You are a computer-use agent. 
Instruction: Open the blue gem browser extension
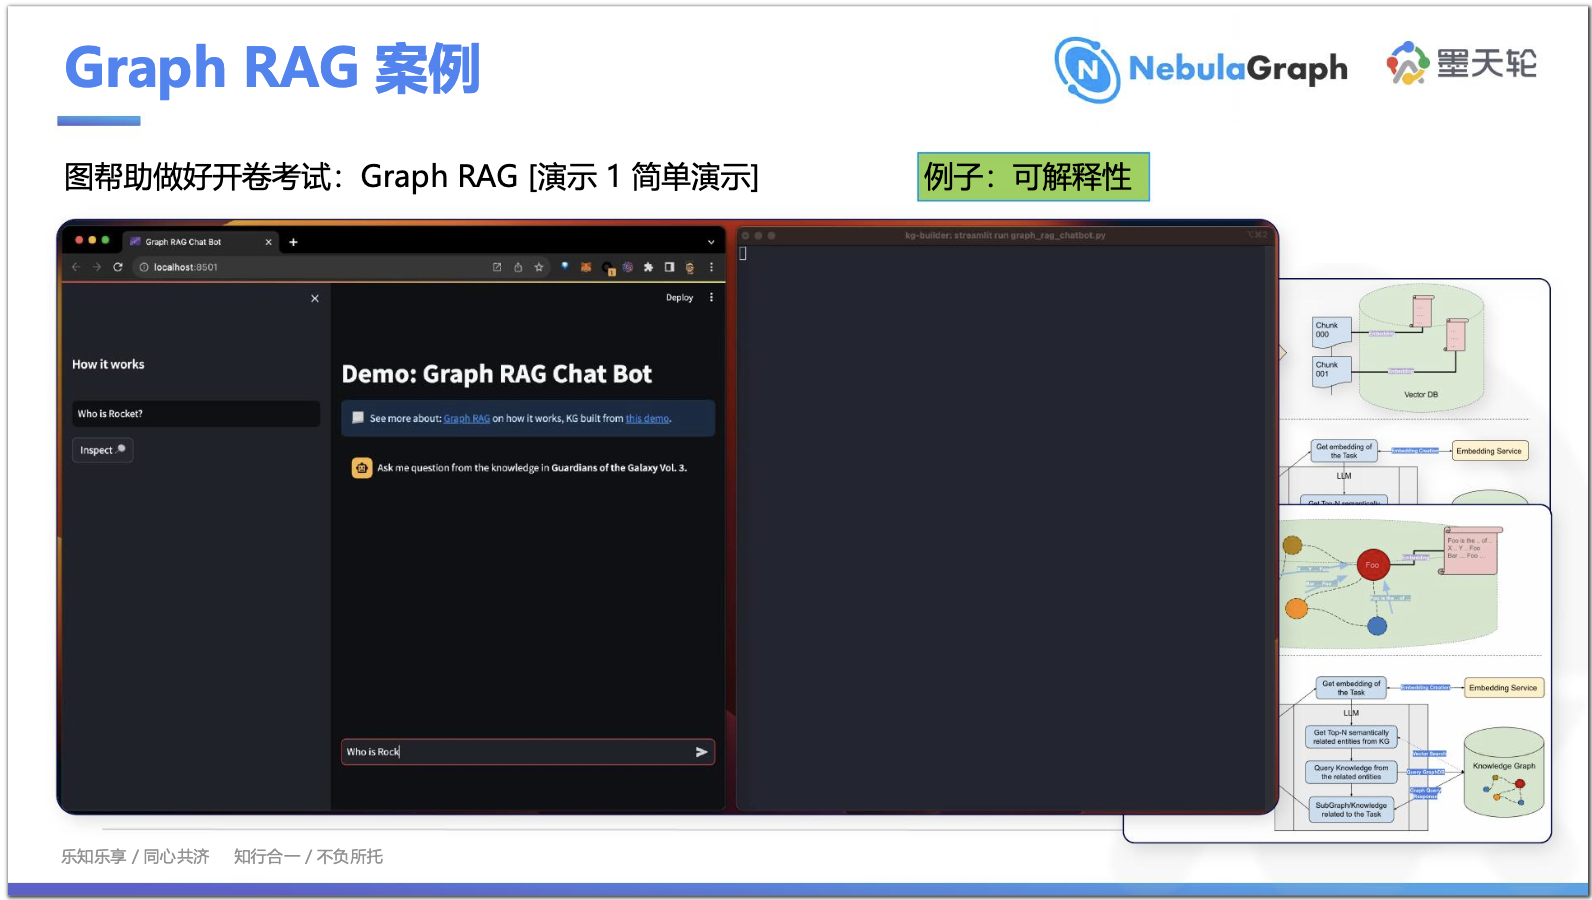565,266
